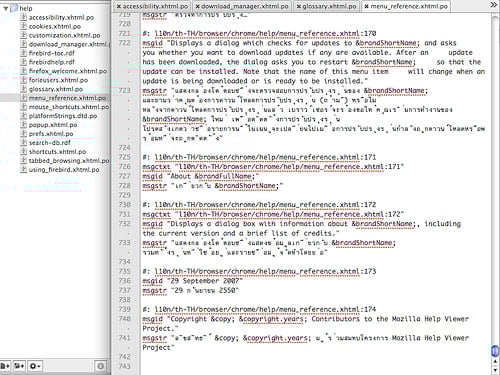Click comment line ending with :173
Image resolution: width=500 pixels, height=375 pixels.
click(x=259, y=271)
